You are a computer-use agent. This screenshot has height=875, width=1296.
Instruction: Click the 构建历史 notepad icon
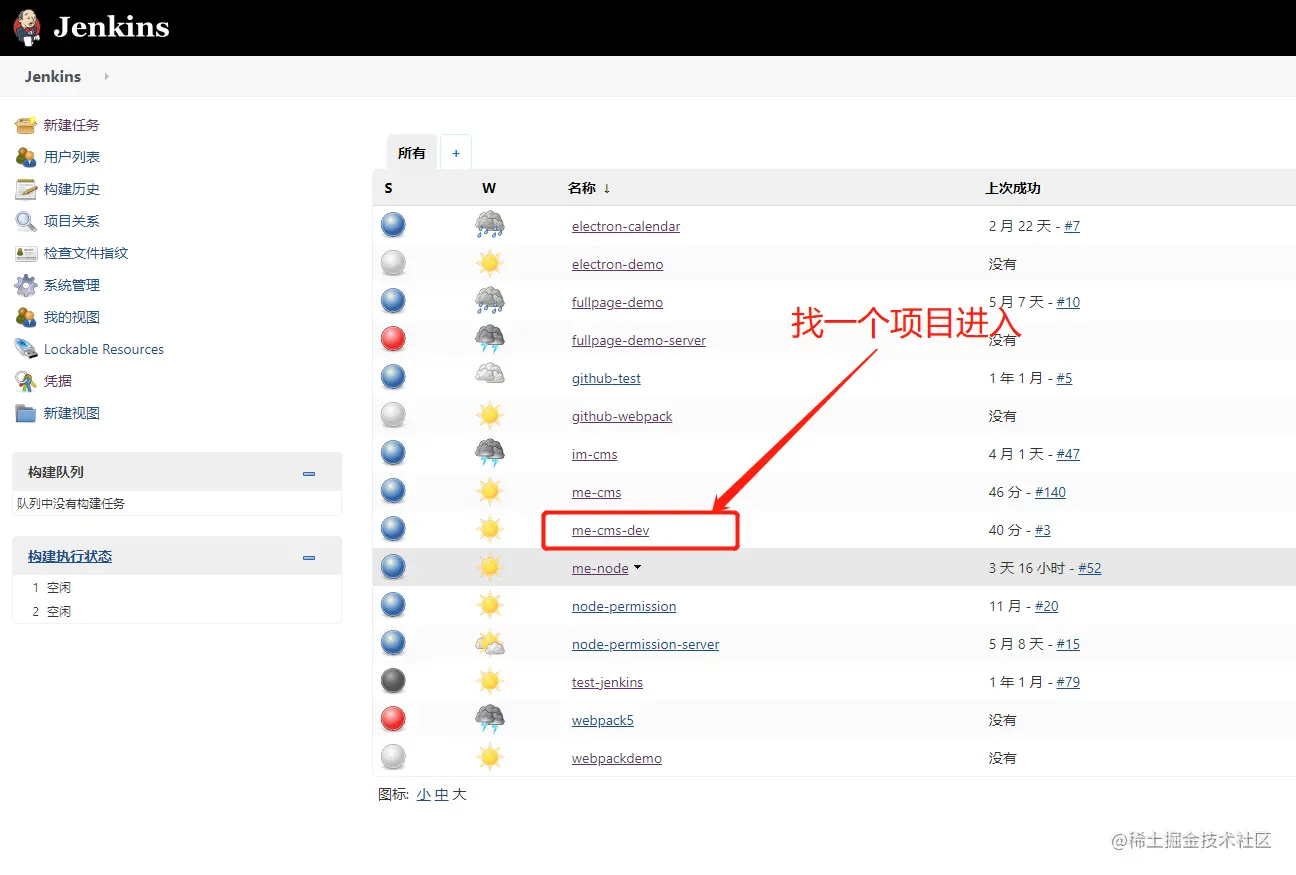tap(26, 189)
